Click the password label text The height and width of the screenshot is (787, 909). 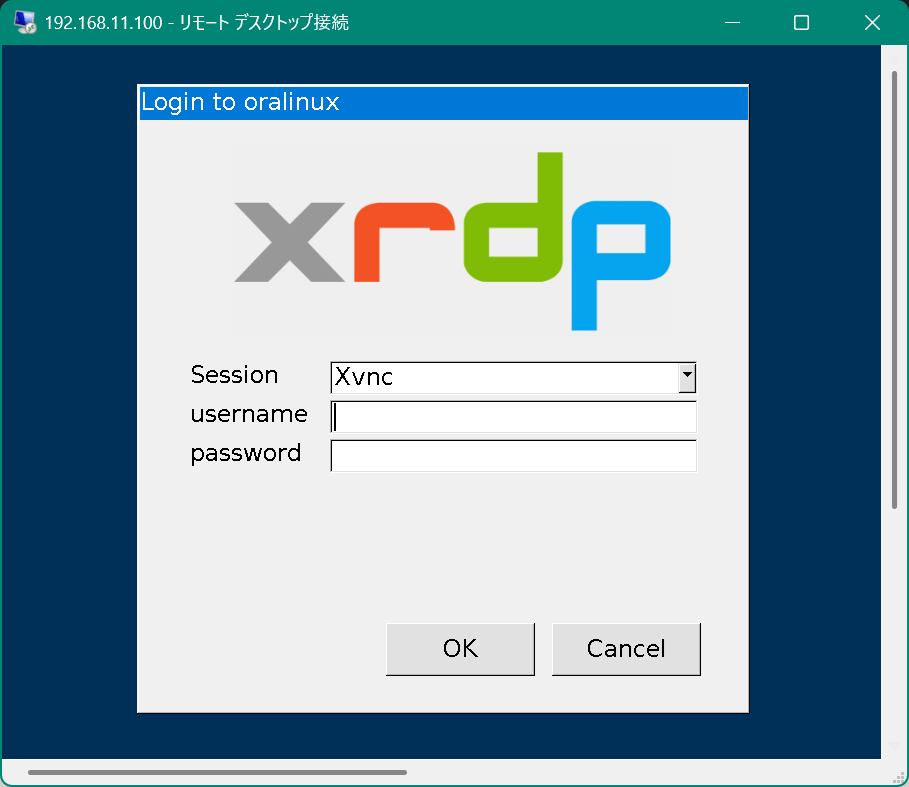tap(245, 453)
